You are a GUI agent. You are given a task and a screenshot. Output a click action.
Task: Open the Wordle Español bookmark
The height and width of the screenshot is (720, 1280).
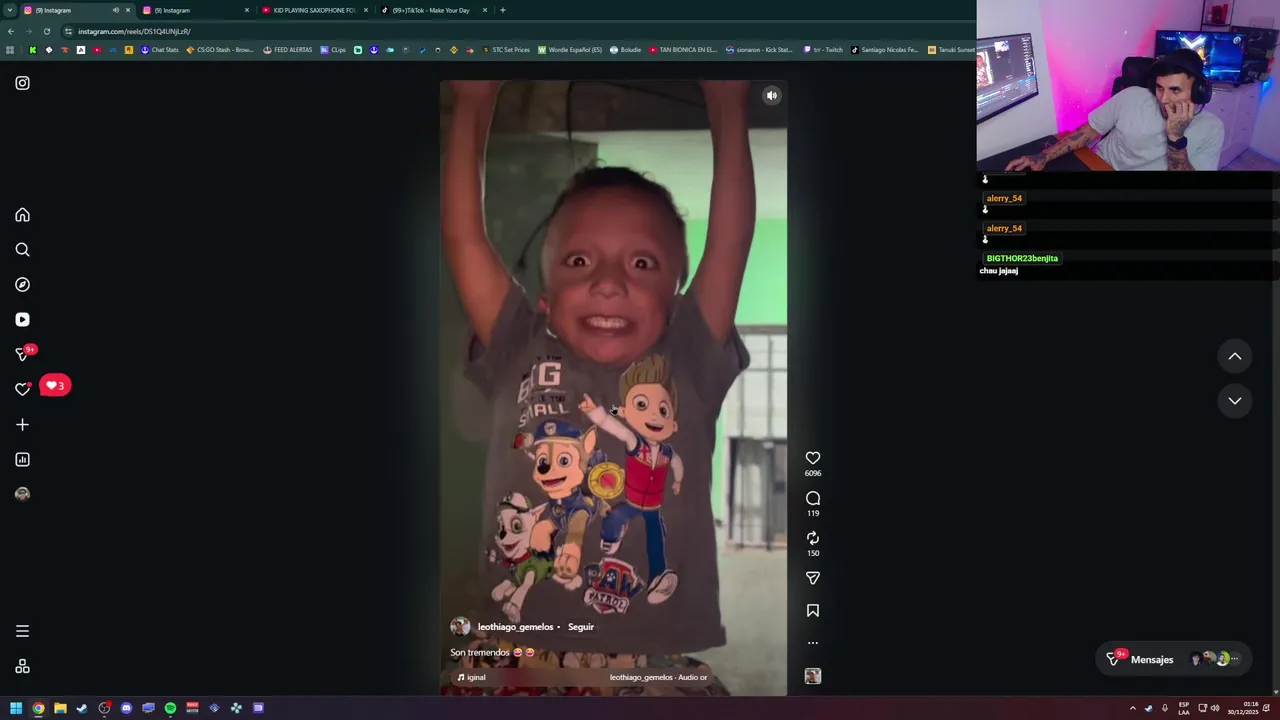click(570, 50)
